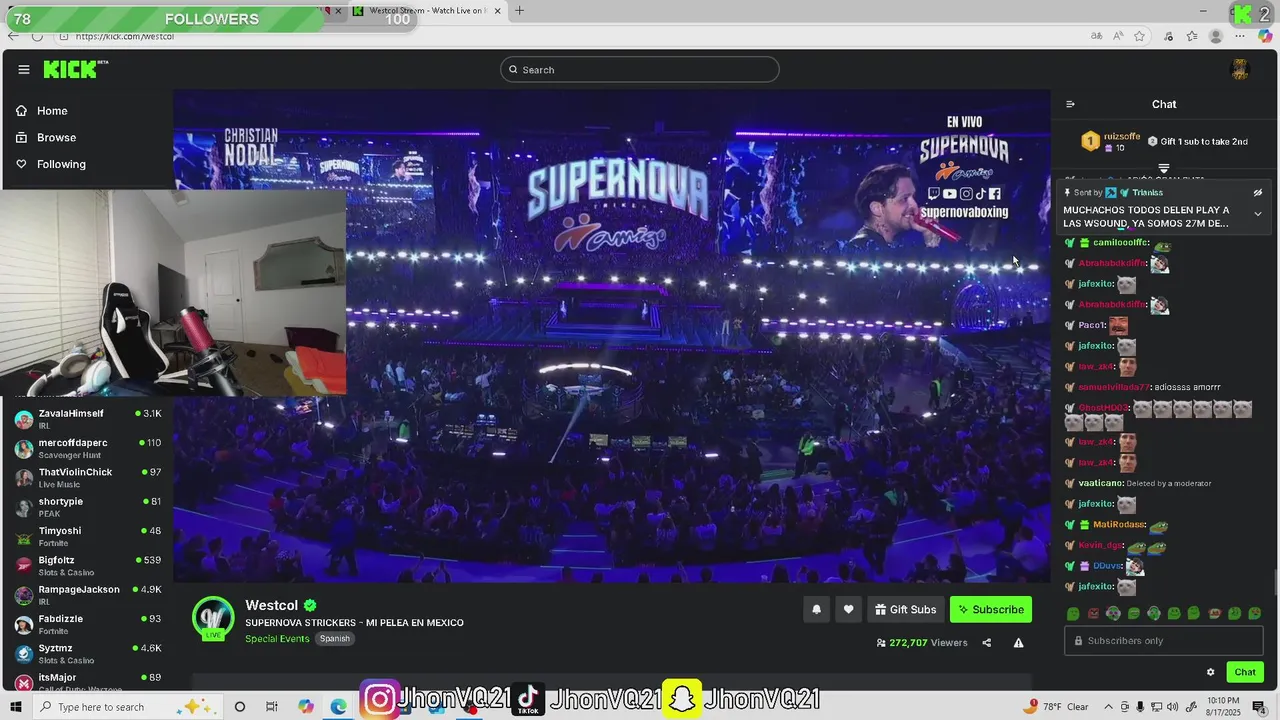Click the Kick search field

click(x=640, y=69)
